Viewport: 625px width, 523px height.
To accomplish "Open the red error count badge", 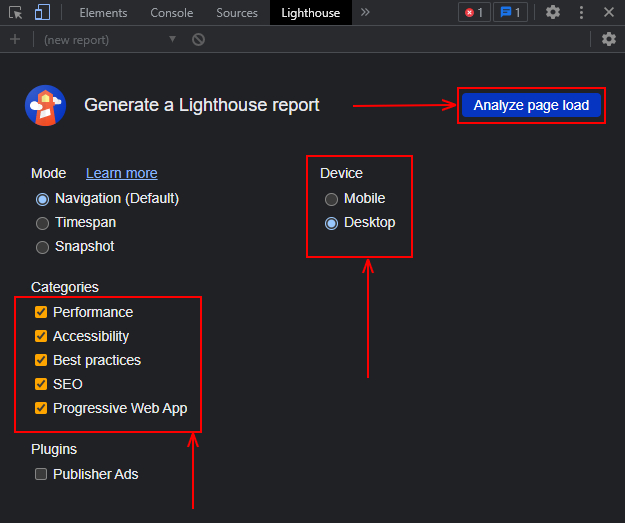I will [474, 13].
